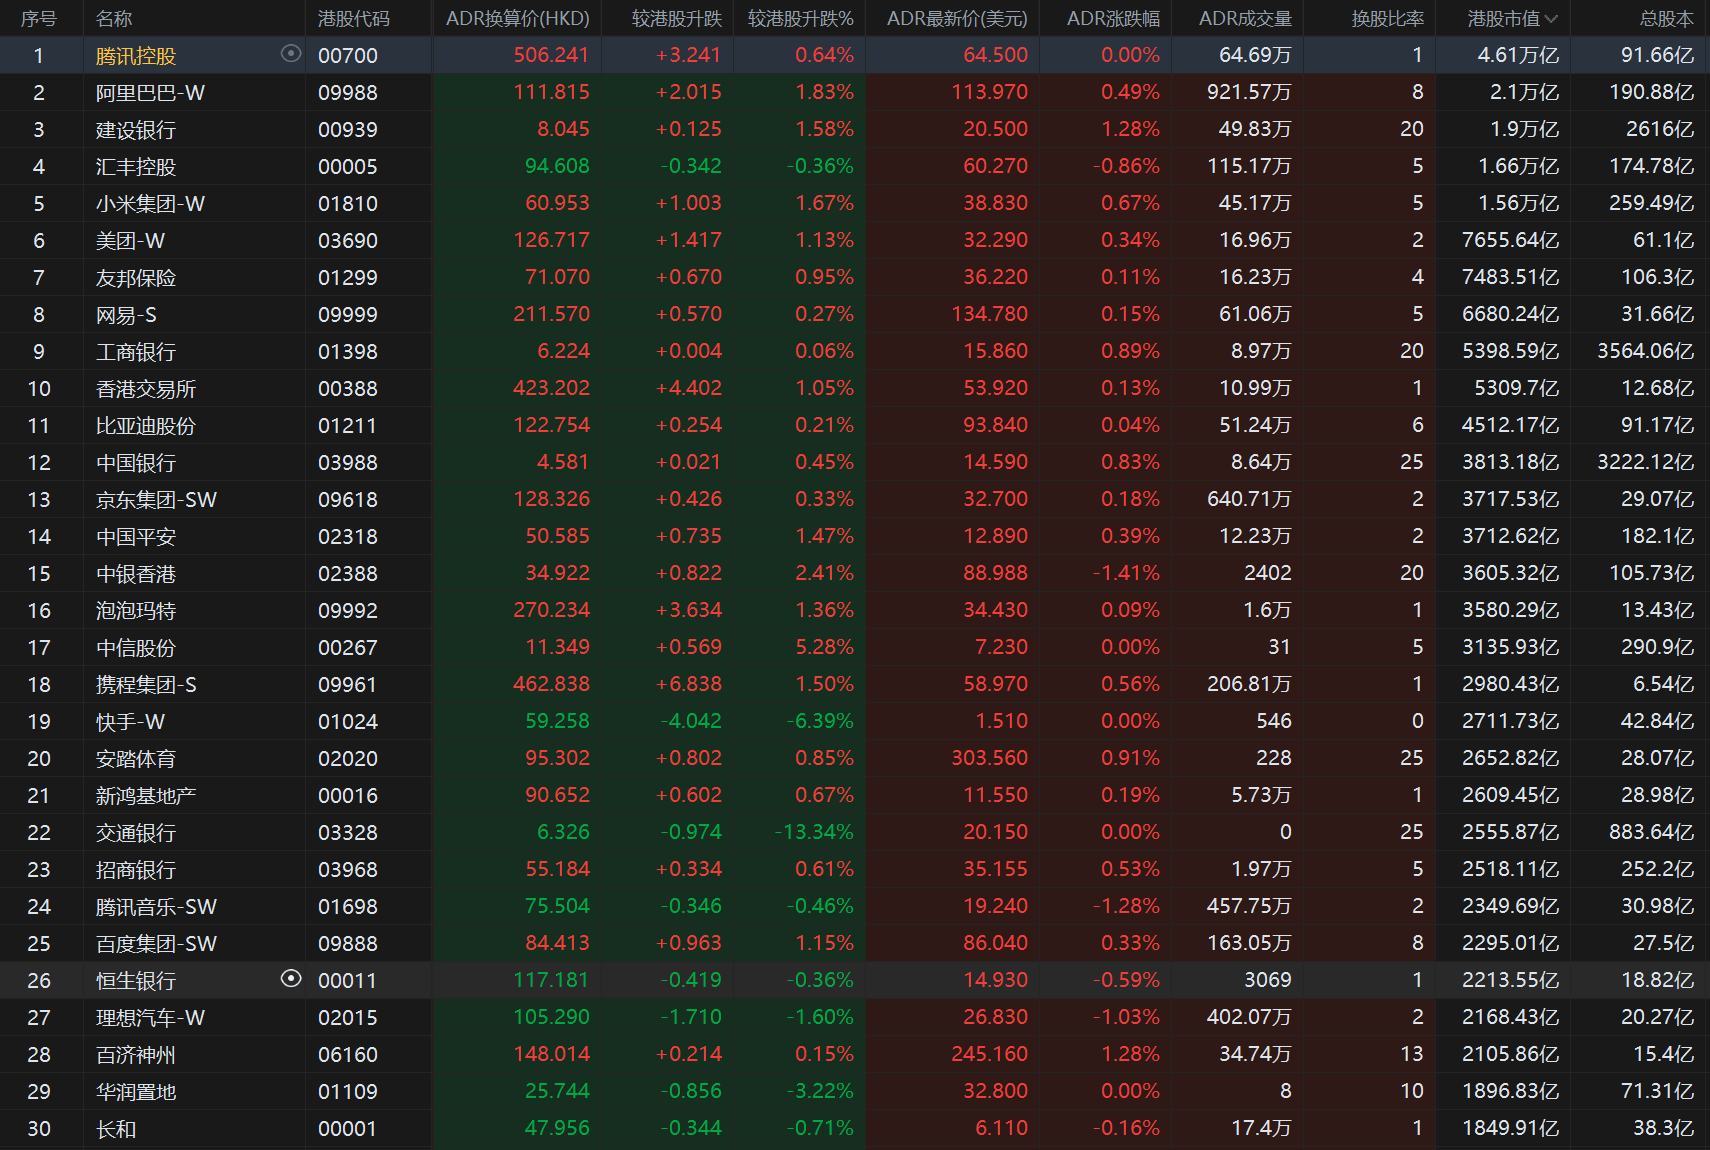Click stock code 00700
Screen dimensions: 1710x1150
click(x=348, y=56)
